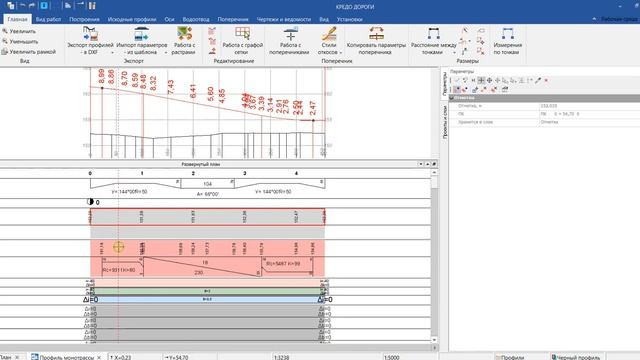Image resolution: width=640 pixels, height=360 pixels.
Task: Click the Стили откосов icon
Action: (329, 34)
